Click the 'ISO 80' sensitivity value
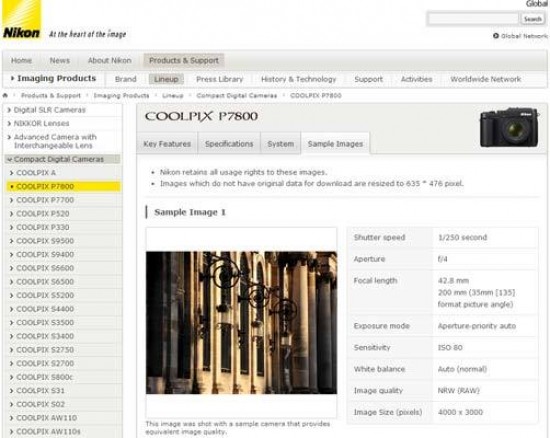 pyautogui.click(x=450, y=348)
